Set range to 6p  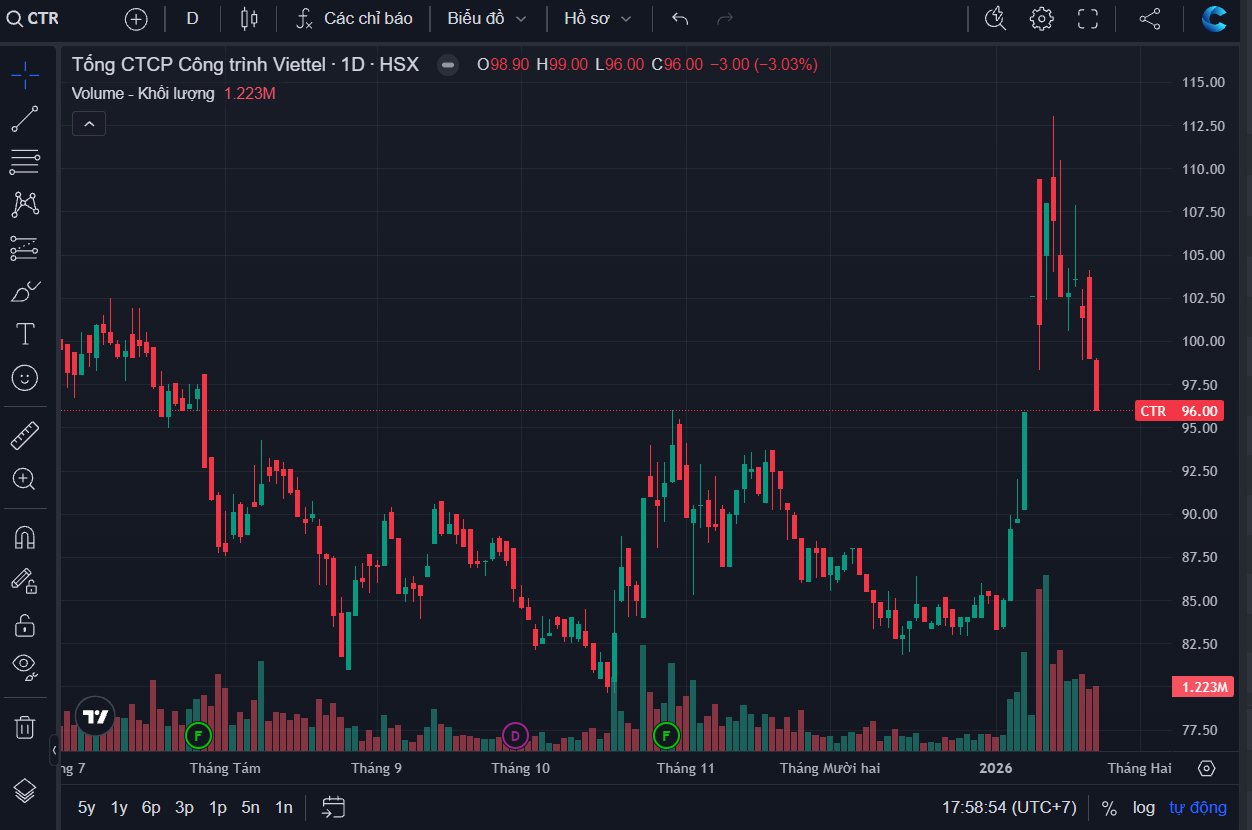coord(151,807)
